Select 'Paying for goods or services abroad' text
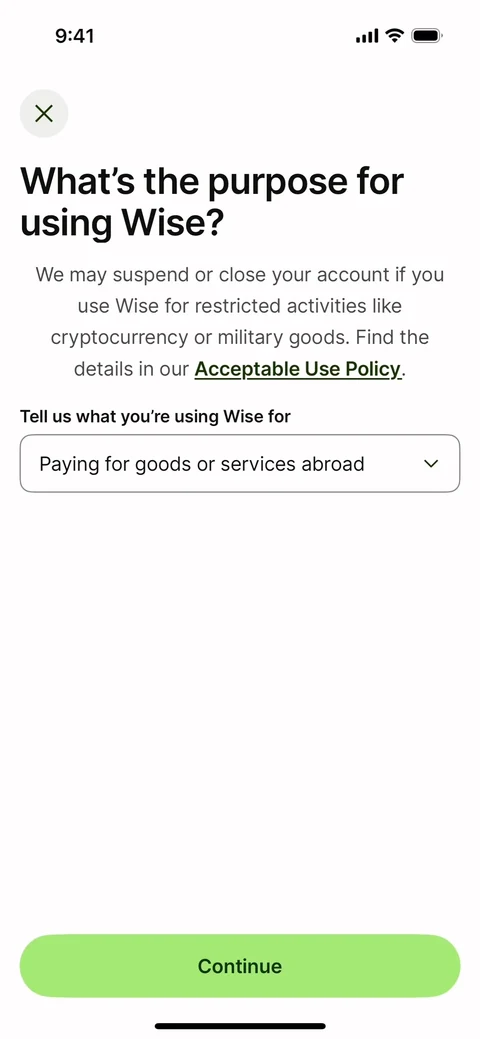Viewport: 480px width, 1039px height. 202,464
